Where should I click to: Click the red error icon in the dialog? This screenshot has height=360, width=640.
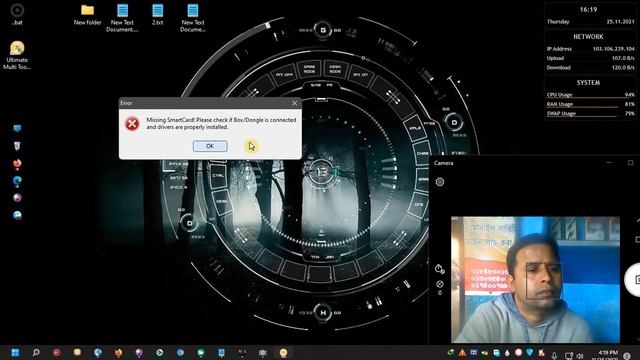pos(132,123)
